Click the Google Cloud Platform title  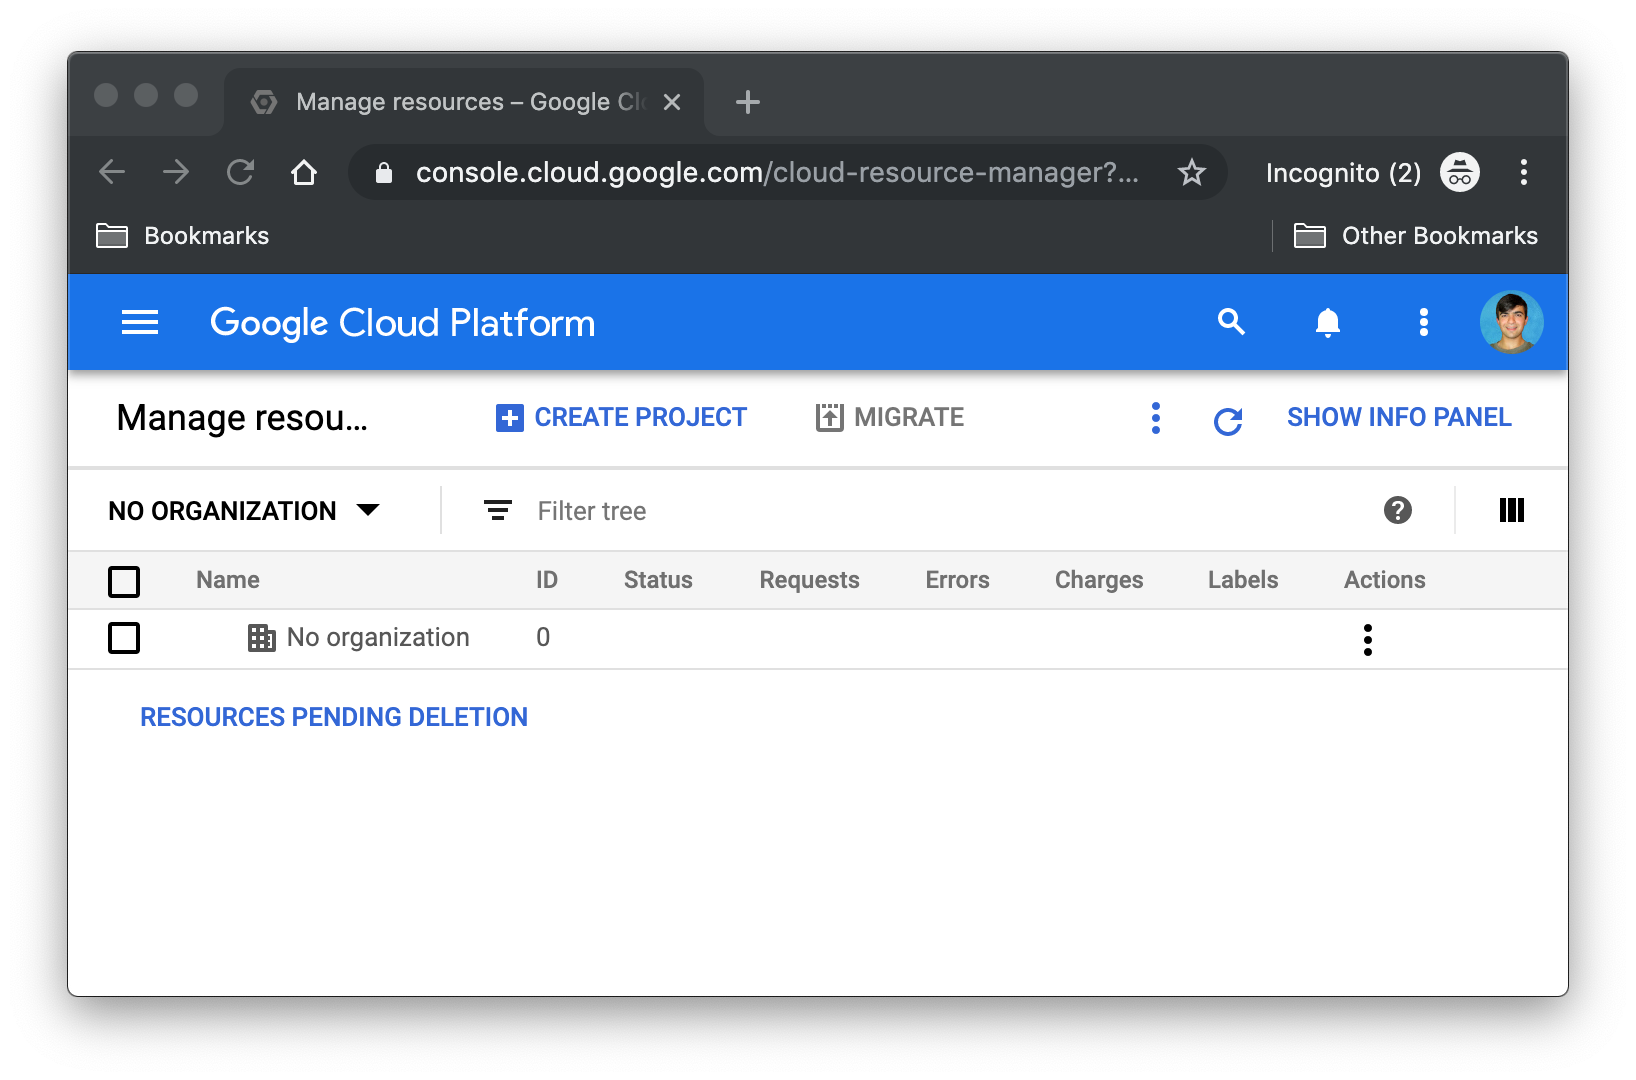click(x=402, y=323)
